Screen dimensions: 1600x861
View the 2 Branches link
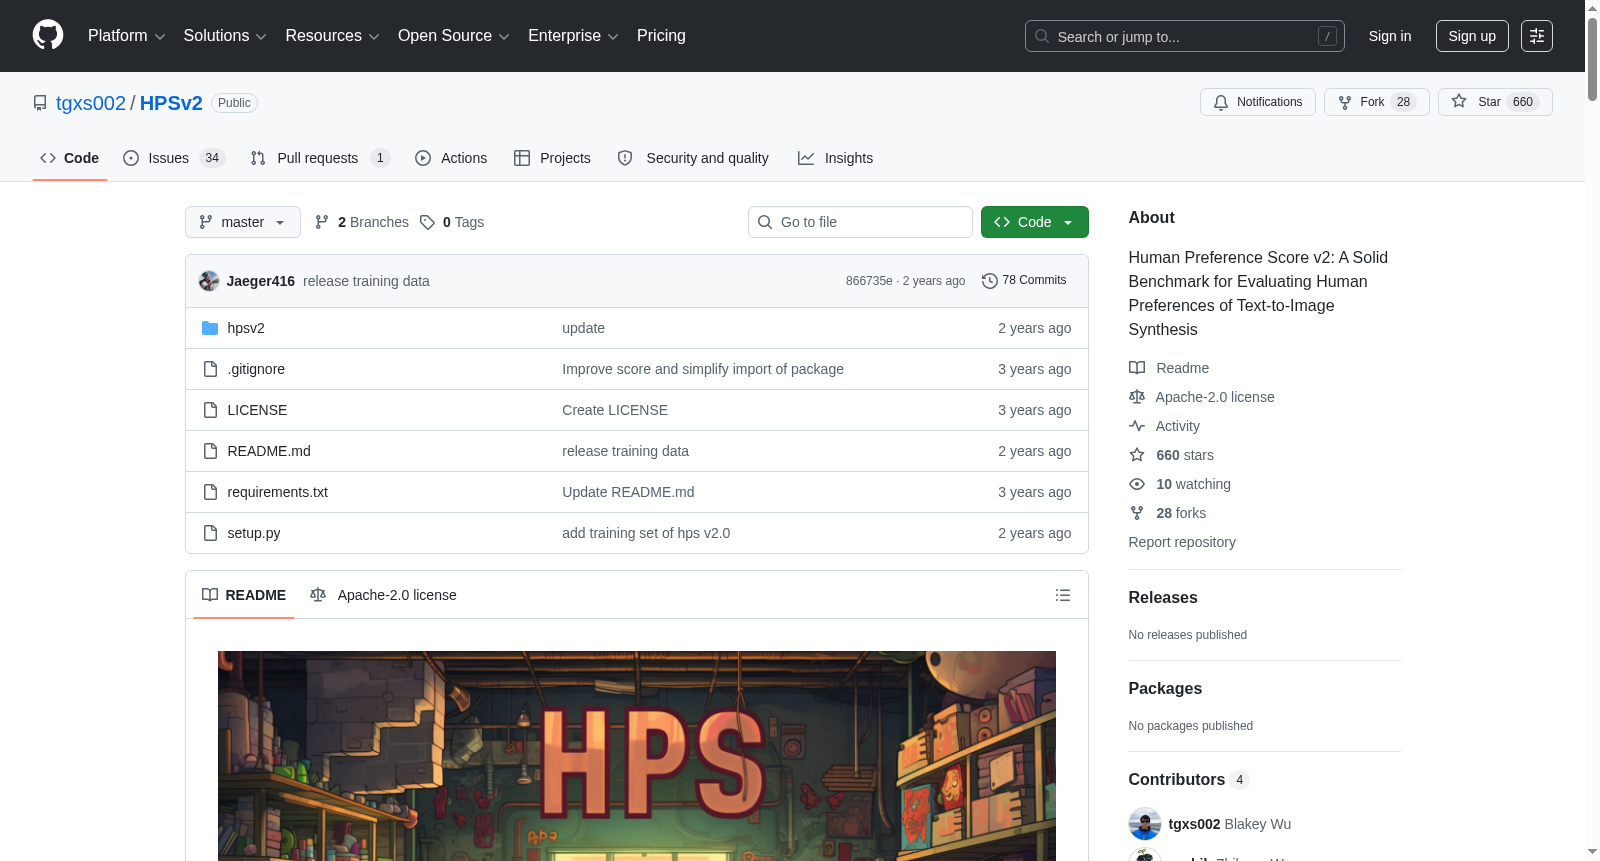361,222
